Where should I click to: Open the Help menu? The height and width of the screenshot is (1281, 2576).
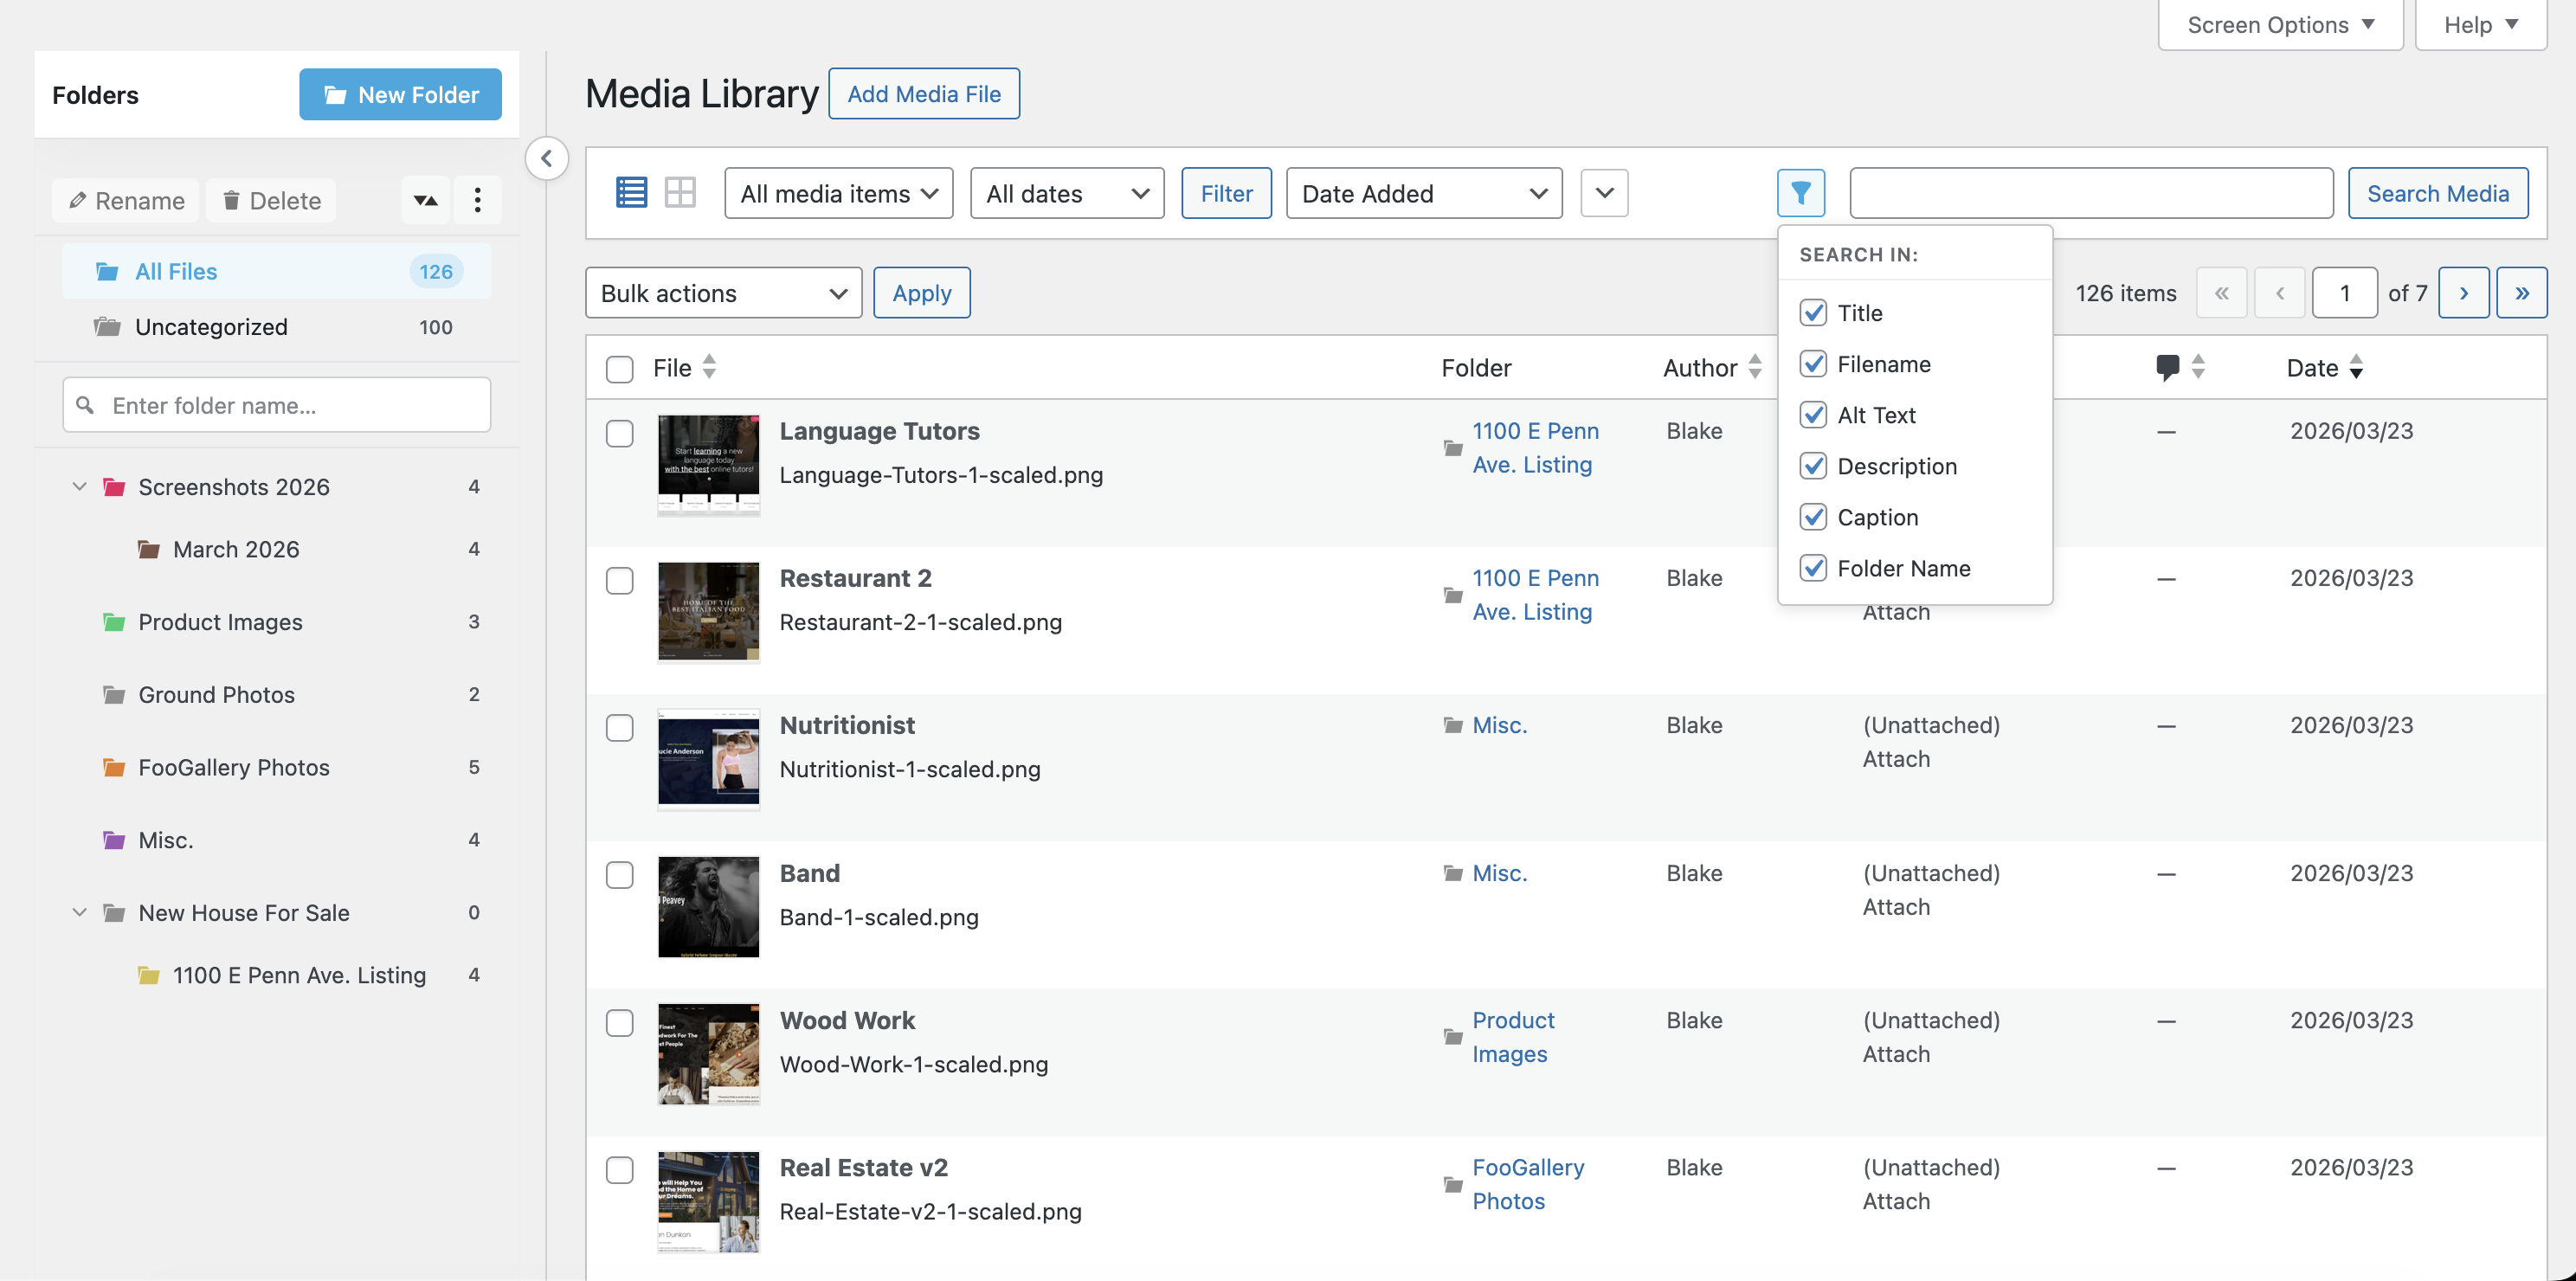[2480, 24]
